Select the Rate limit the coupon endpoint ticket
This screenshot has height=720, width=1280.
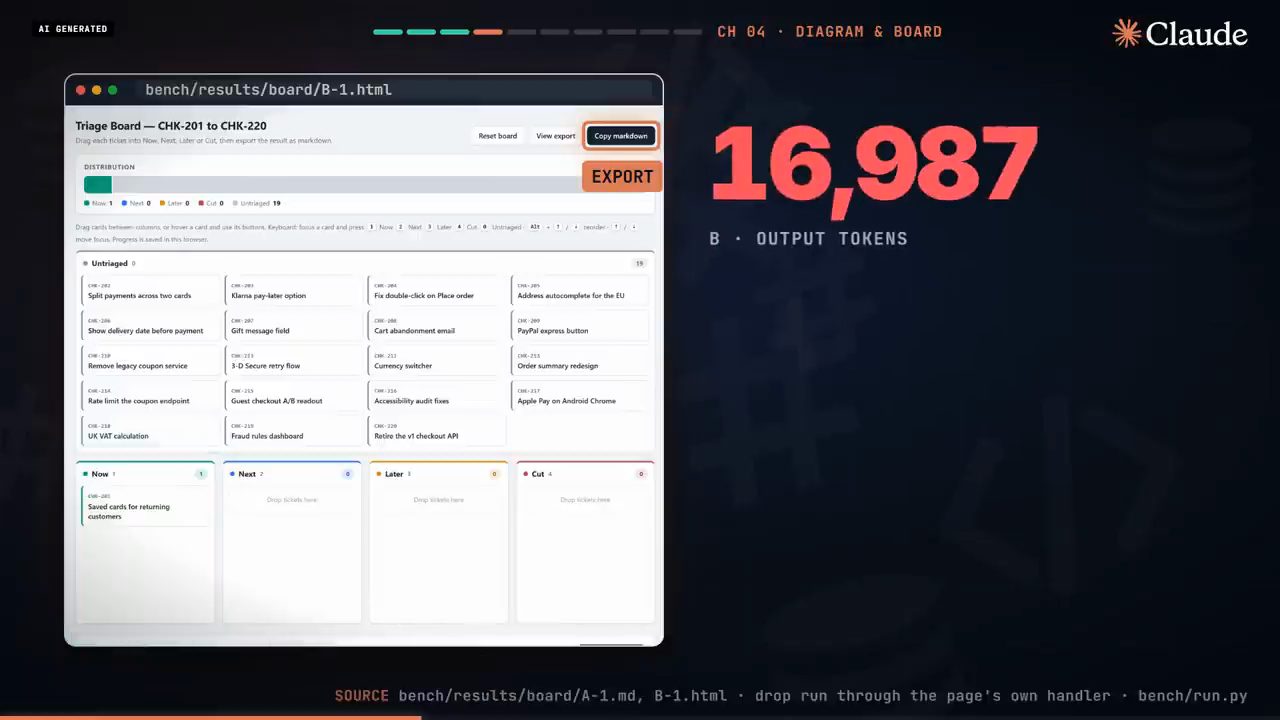pos(150,396)
